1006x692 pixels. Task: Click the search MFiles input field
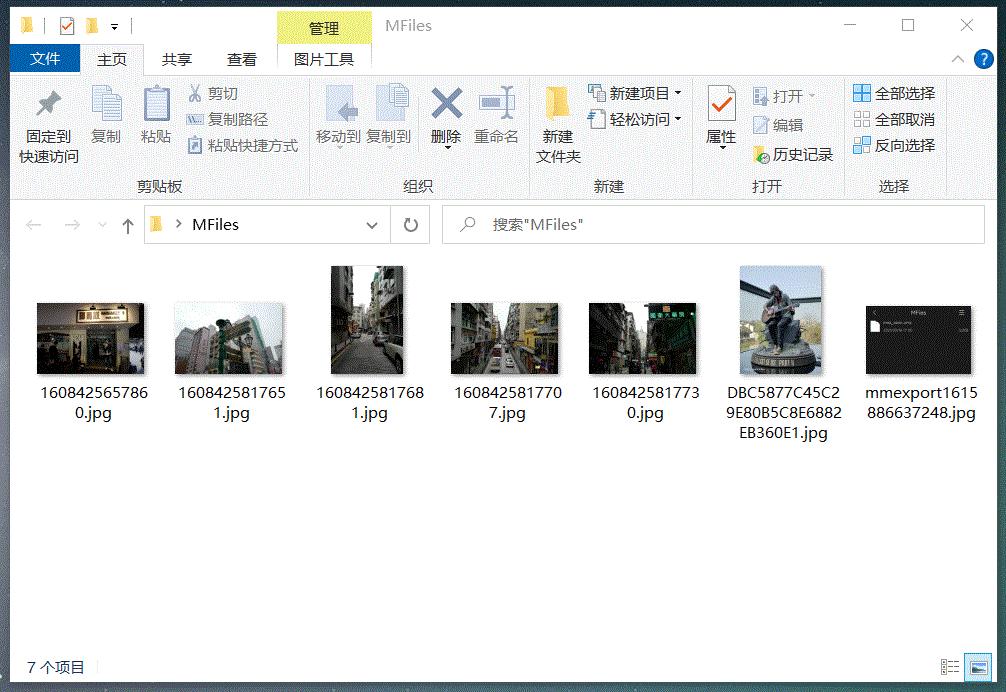pyautogui.click(x=713, y=224)
